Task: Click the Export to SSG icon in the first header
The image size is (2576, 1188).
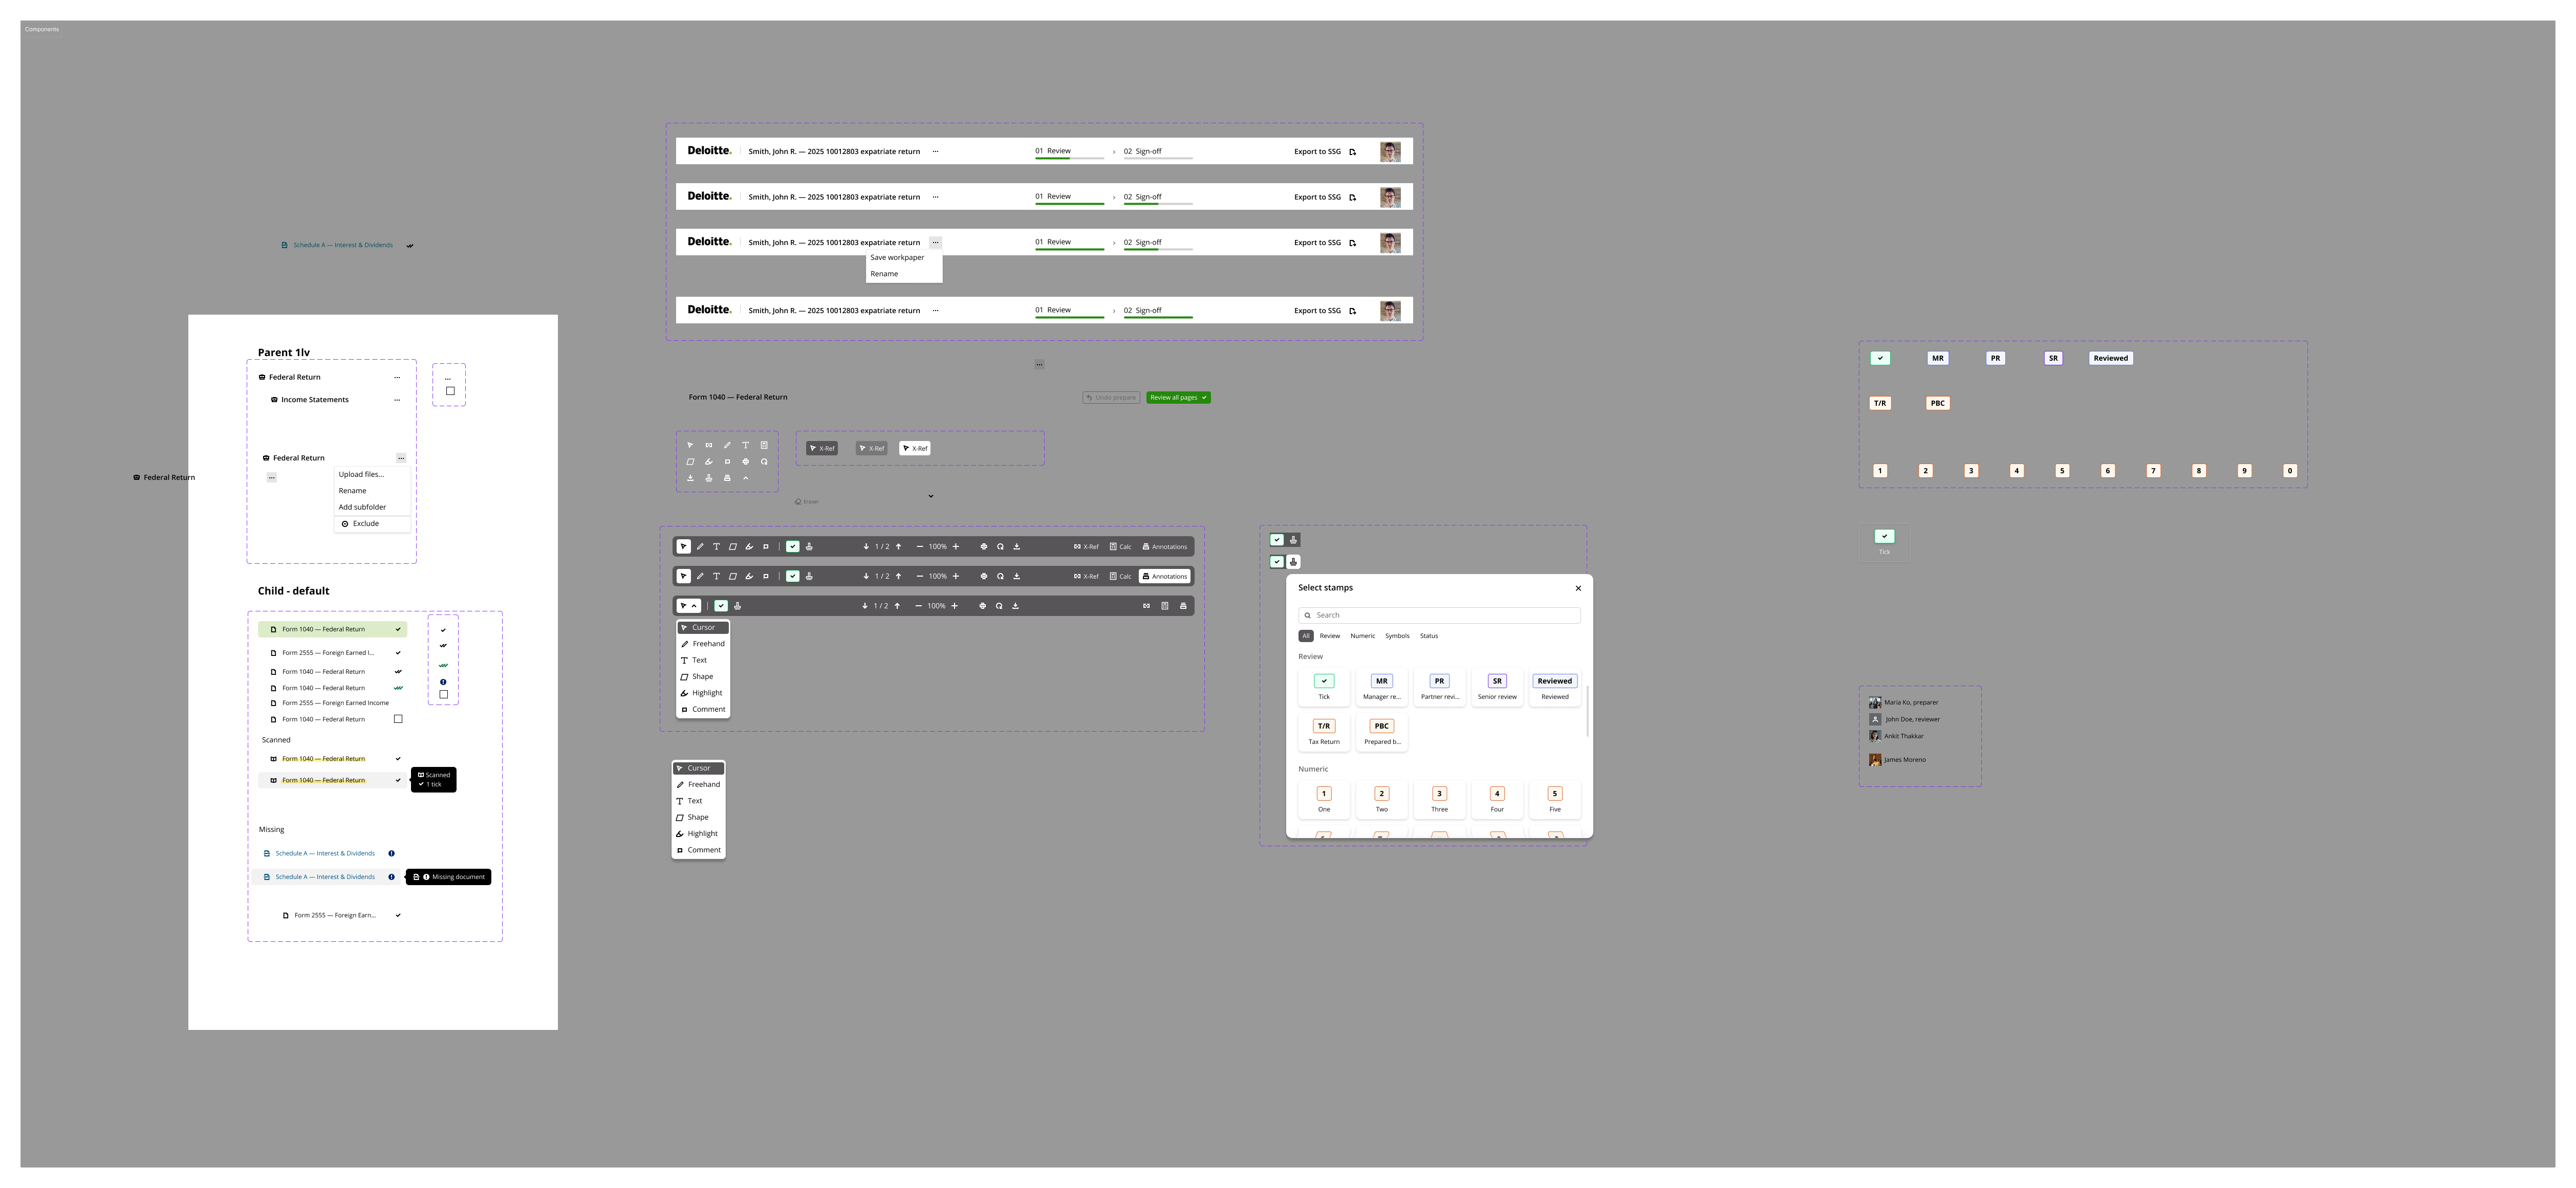Action: tap(1353, 152)
